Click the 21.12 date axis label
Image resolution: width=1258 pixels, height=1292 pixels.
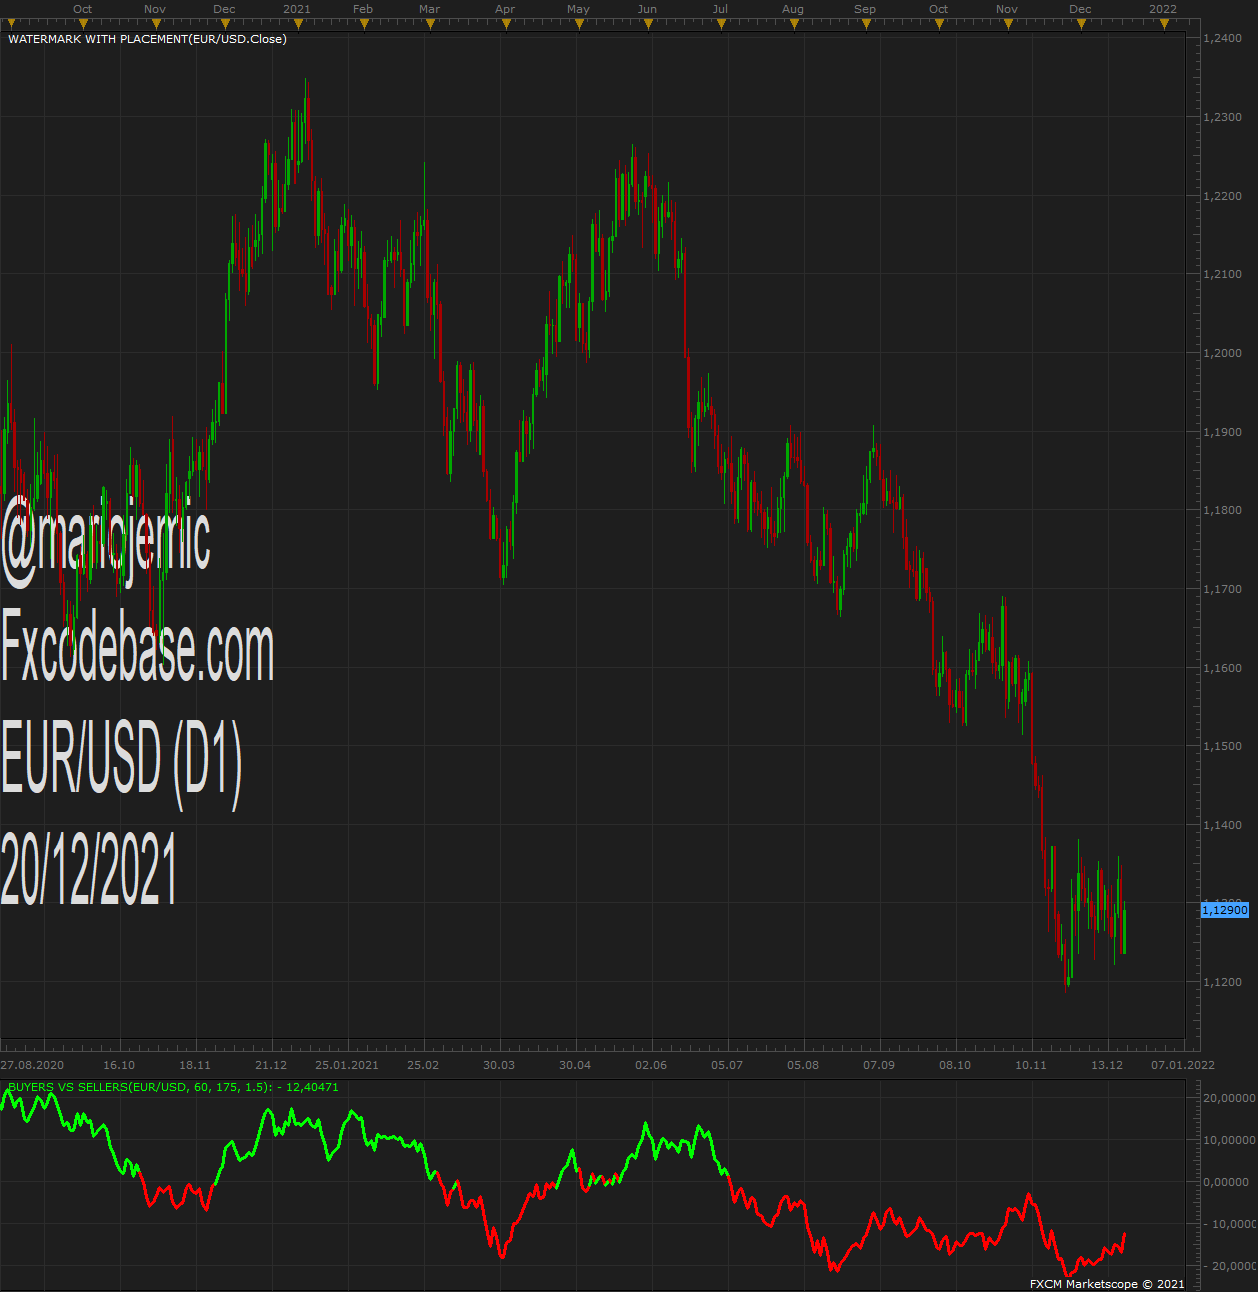271,1065
